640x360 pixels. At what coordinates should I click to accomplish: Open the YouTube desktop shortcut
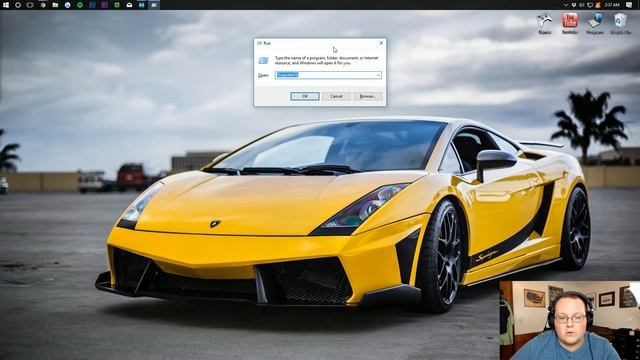tap(570, 24)
